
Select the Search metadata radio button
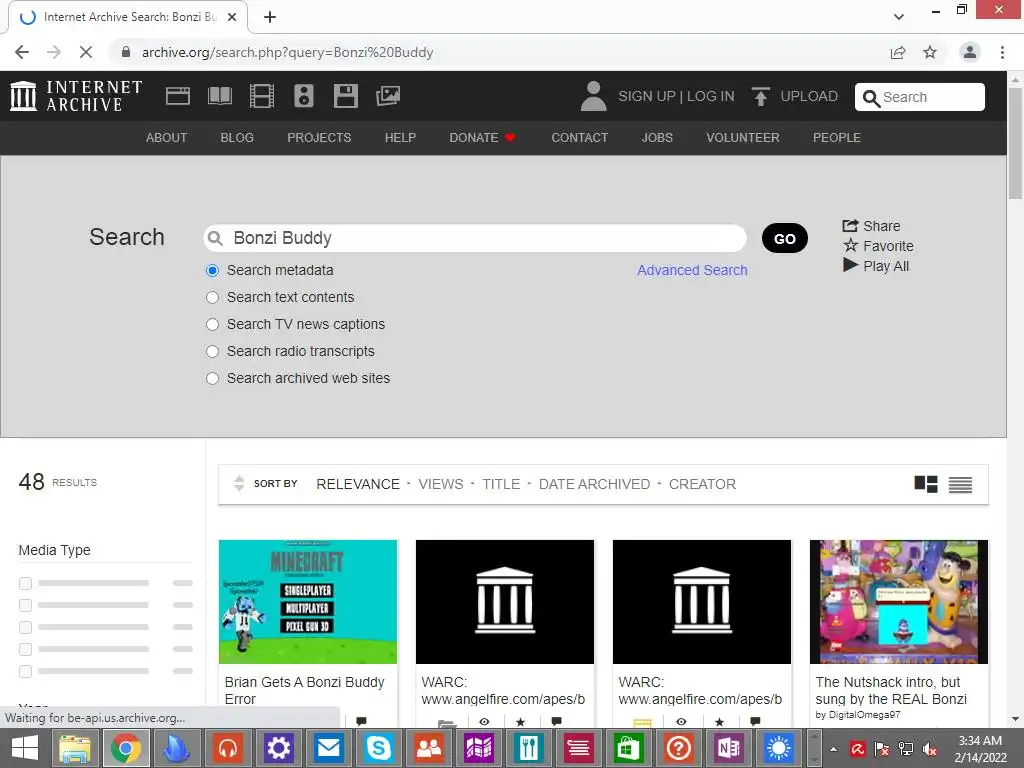(x=212, y=270)
